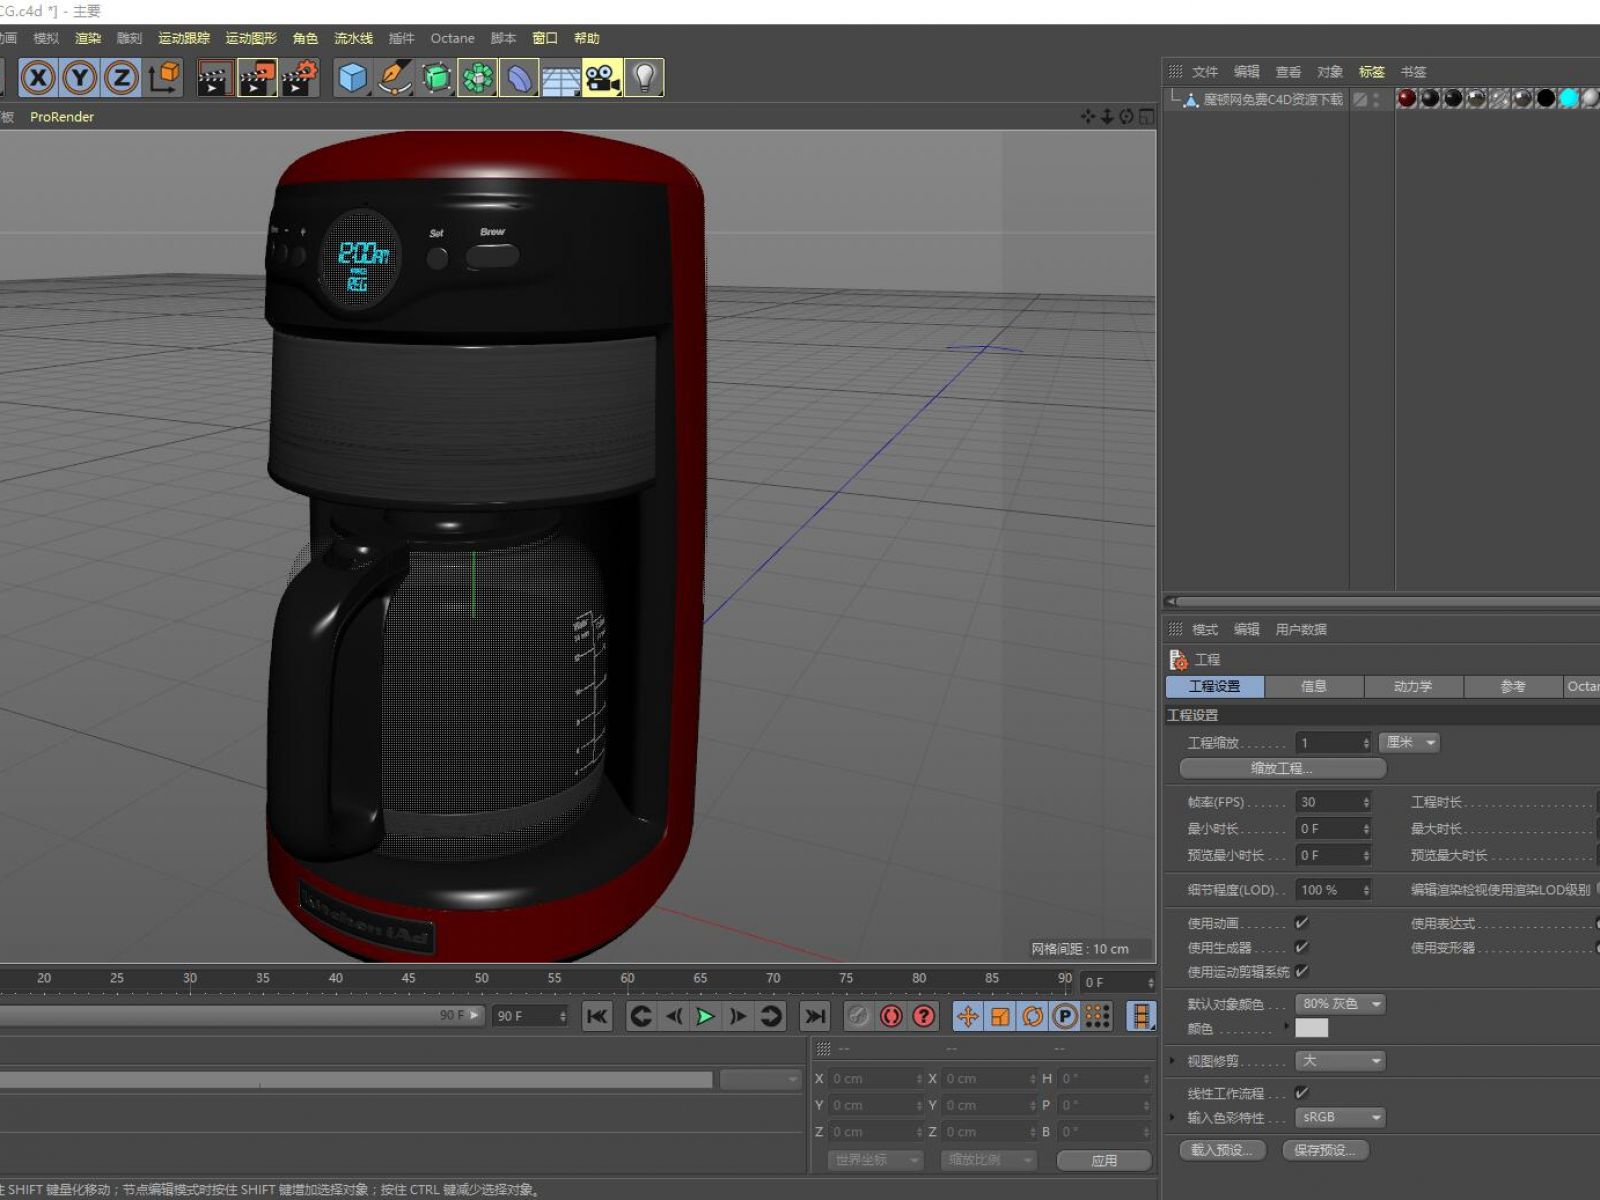Open the 视图修剪 dropdown set to 大
This screenshot has width=1600, height=1200.
tap(1340, 1060)
